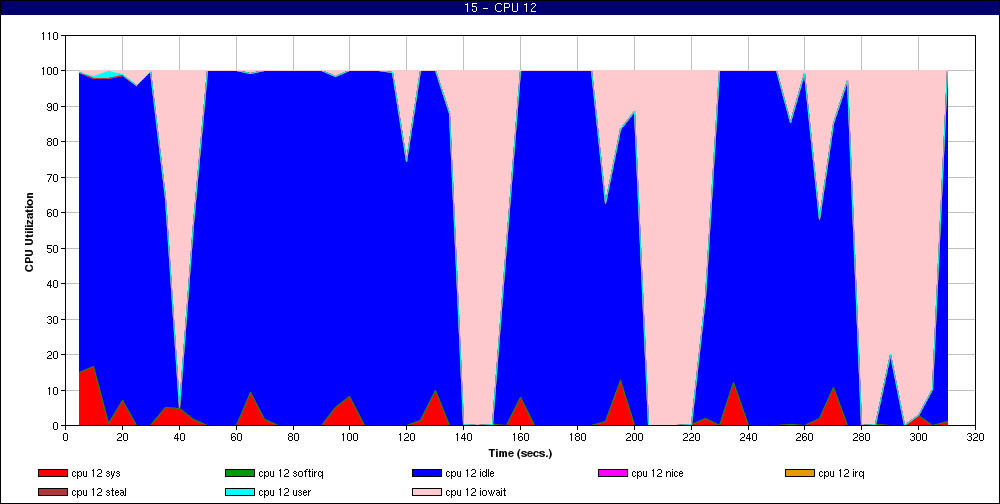This screenshot has width=1000, height=504.
Task: Click the brown cpu 12 steal legend swatch
Action: pos(52,493)
